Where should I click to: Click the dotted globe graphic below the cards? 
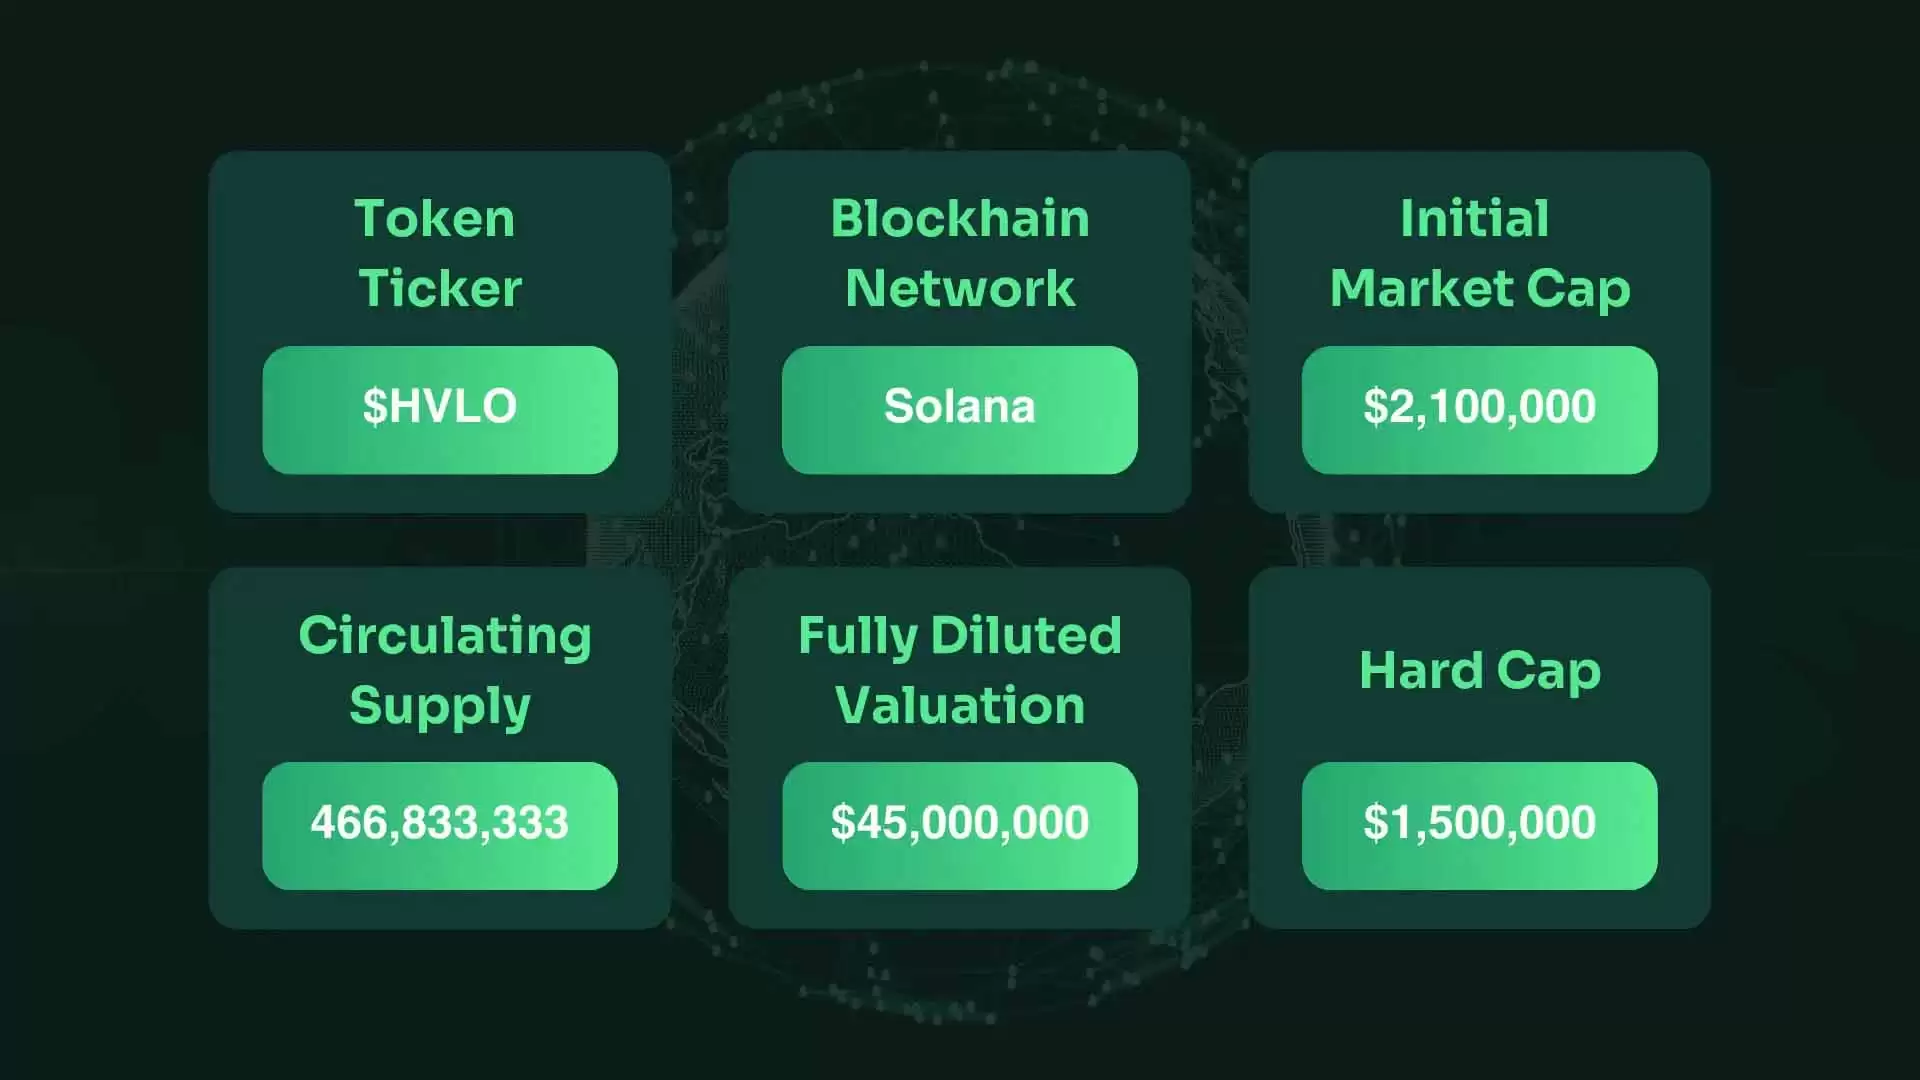(960, 985)
